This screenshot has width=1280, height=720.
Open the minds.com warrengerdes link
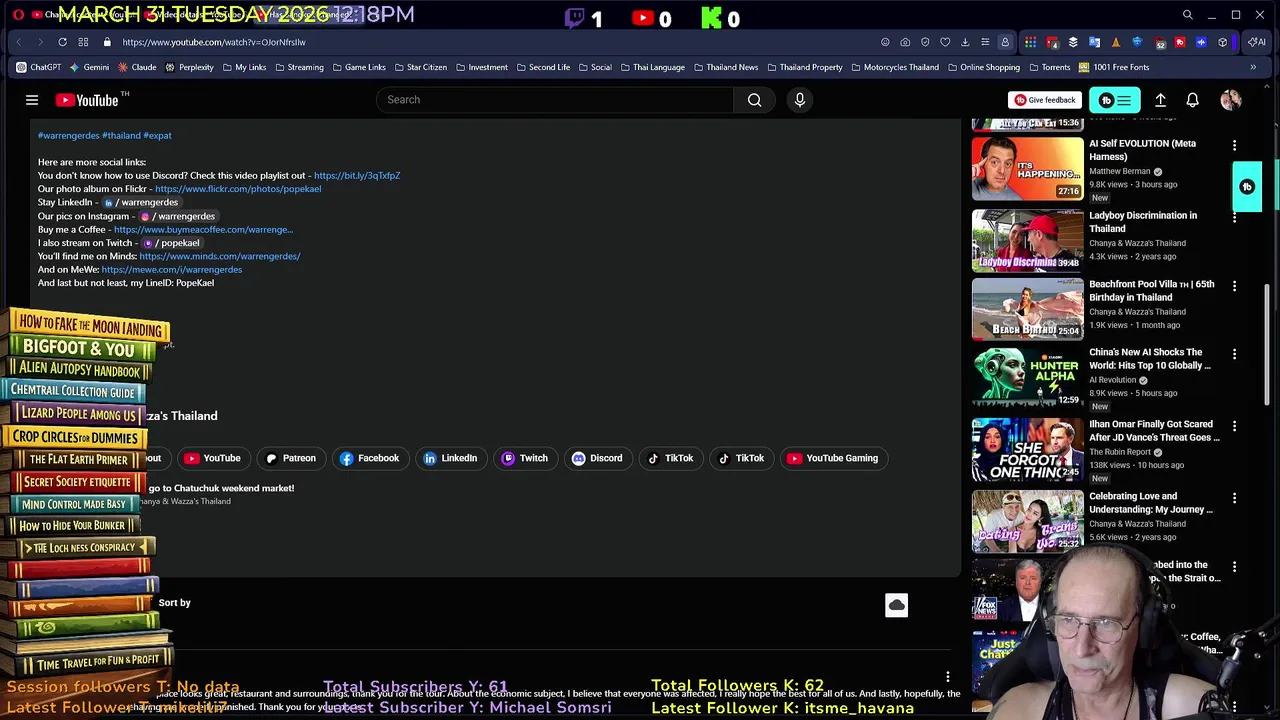pos(220,257)
